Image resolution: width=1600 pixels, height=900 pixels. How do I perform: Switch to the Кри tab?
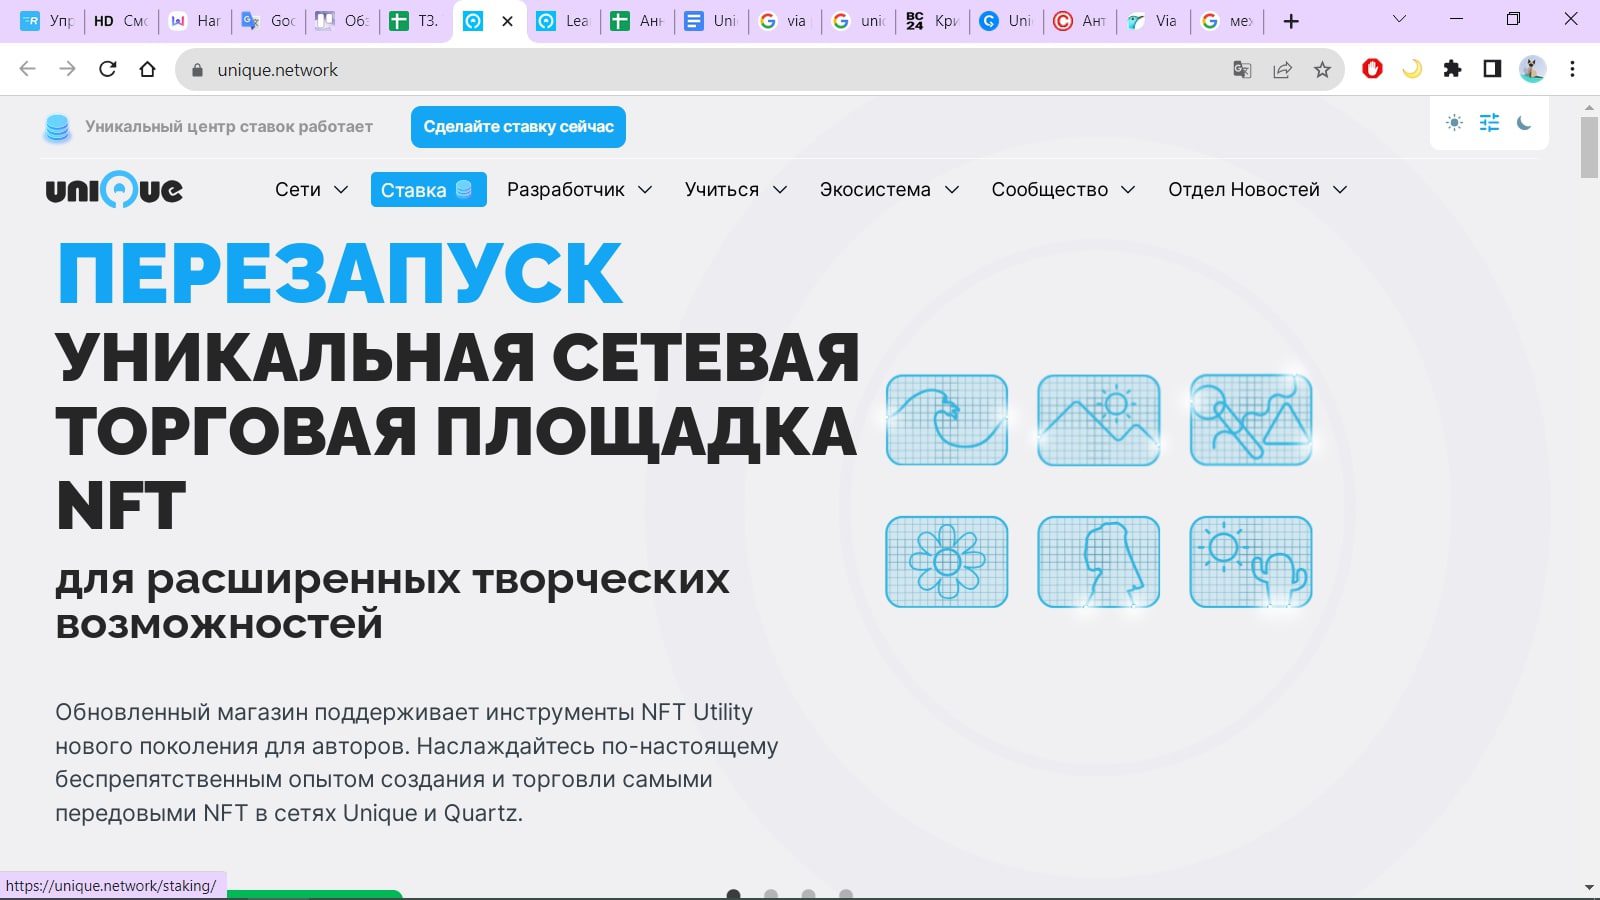tap(932, 21)
